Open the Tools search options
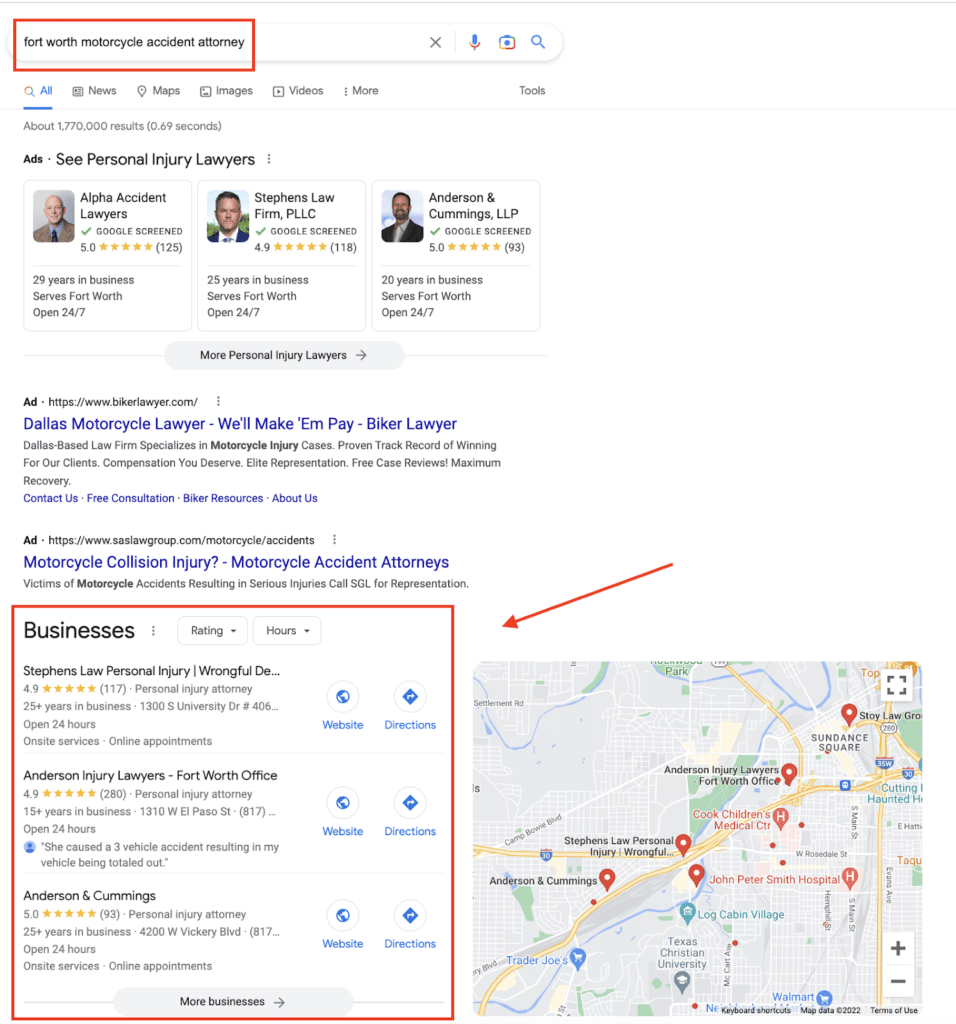This screenshot has height=1024, width=956. [x=532, y=91]
